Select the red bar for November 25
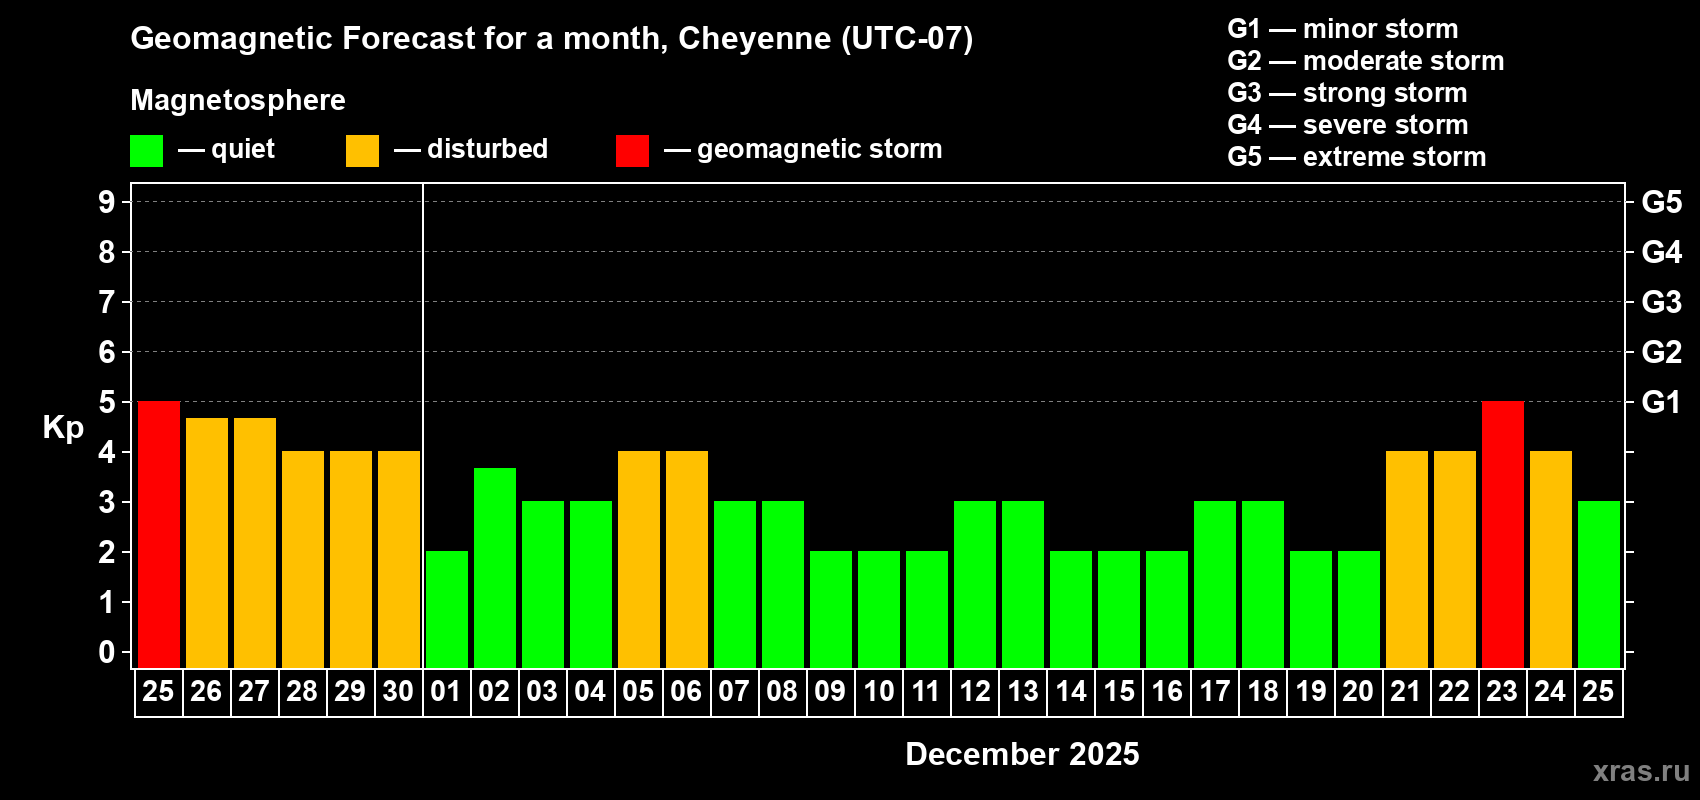Viewport: 1700px width, 800px height. pos(159,534)
